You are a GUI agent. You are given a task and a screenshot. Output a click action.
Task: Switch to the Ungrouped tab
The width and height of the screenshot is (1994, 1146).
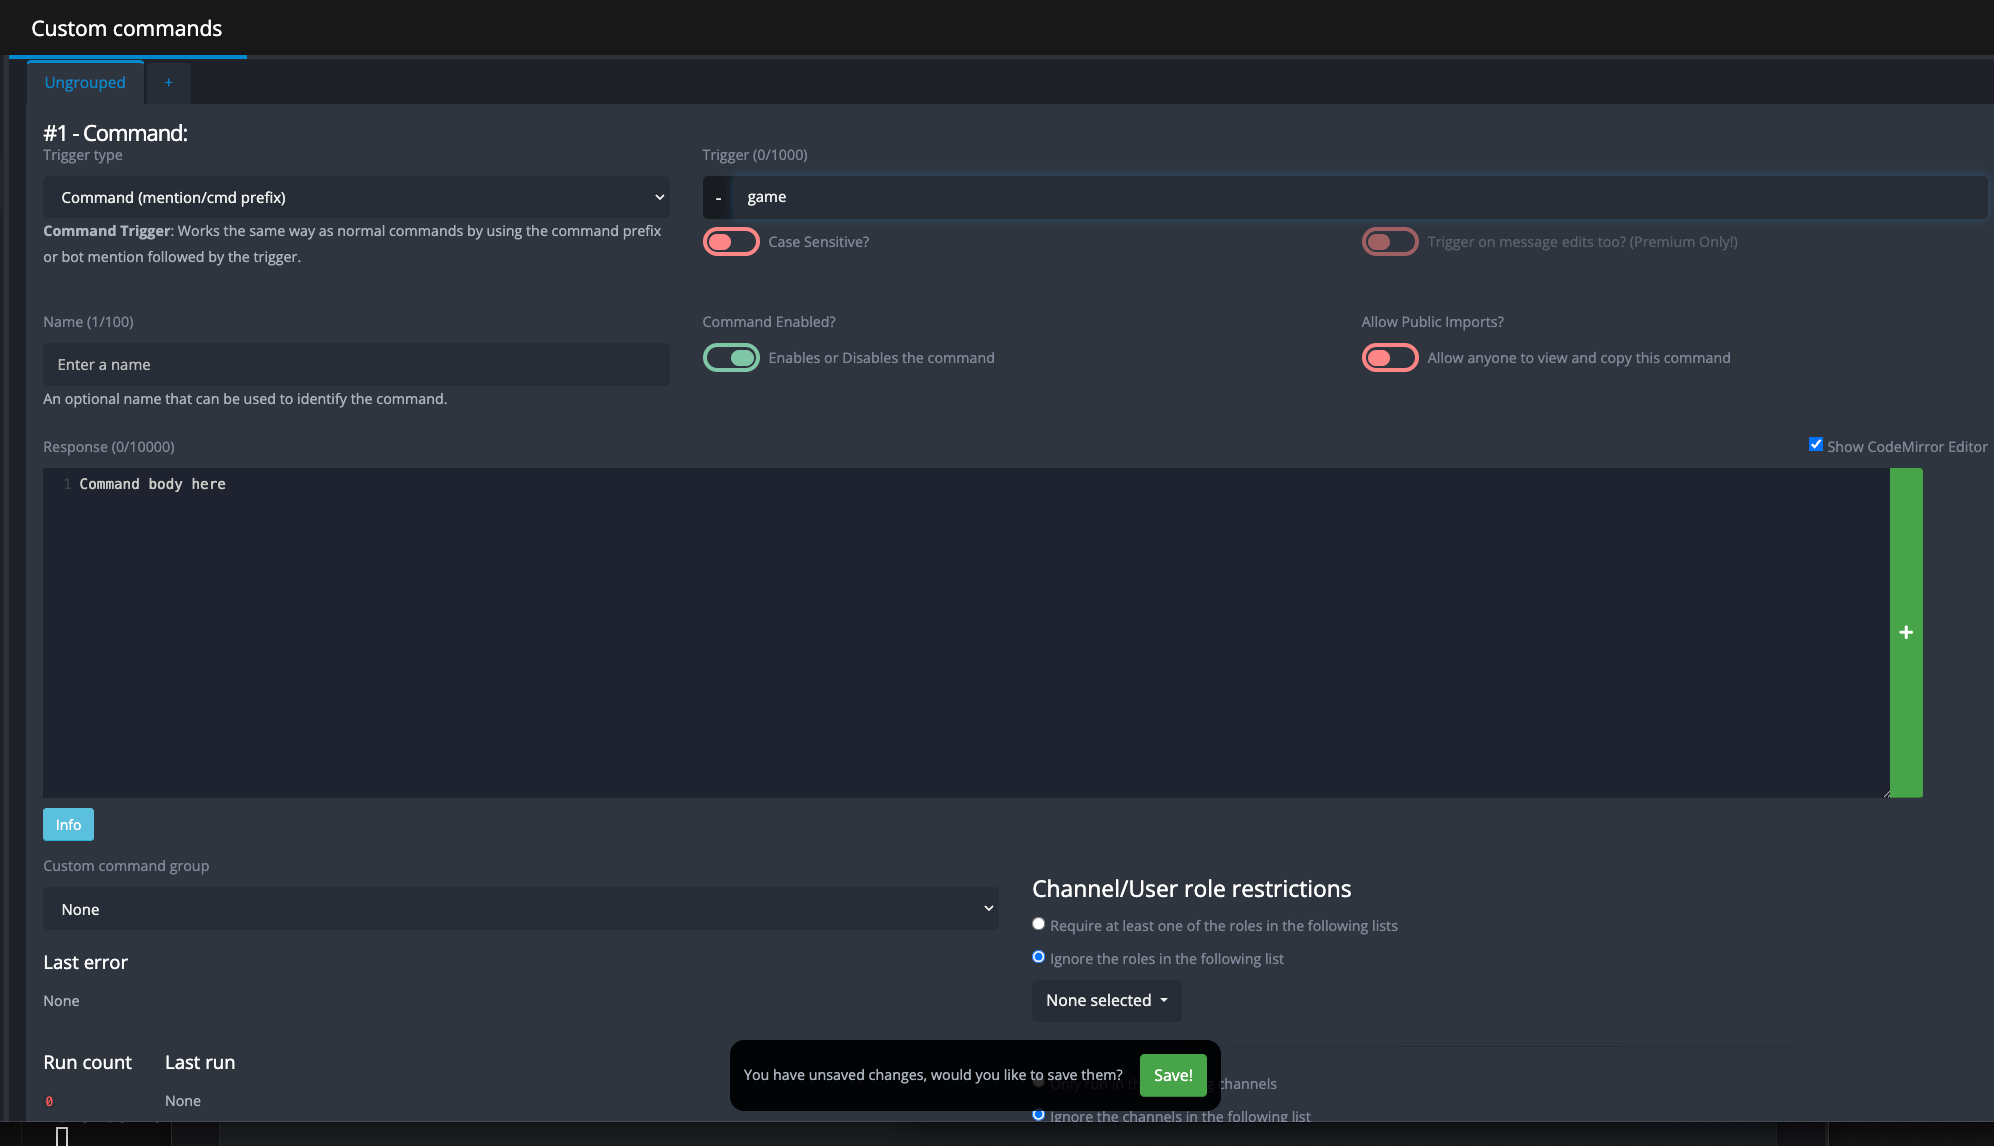pyautogui.click(x=85, y=83)
